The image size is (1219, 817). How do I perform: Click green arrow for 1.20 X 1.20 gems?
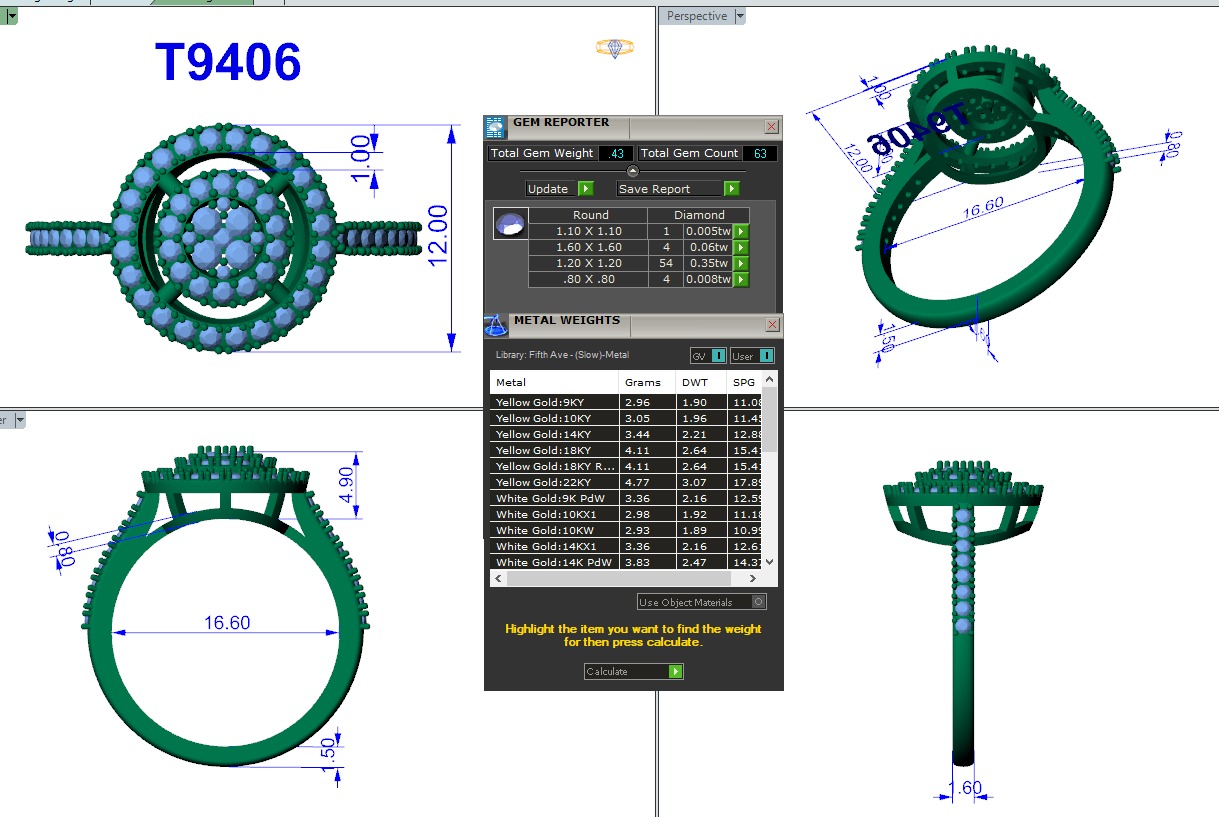pos(741,263)
